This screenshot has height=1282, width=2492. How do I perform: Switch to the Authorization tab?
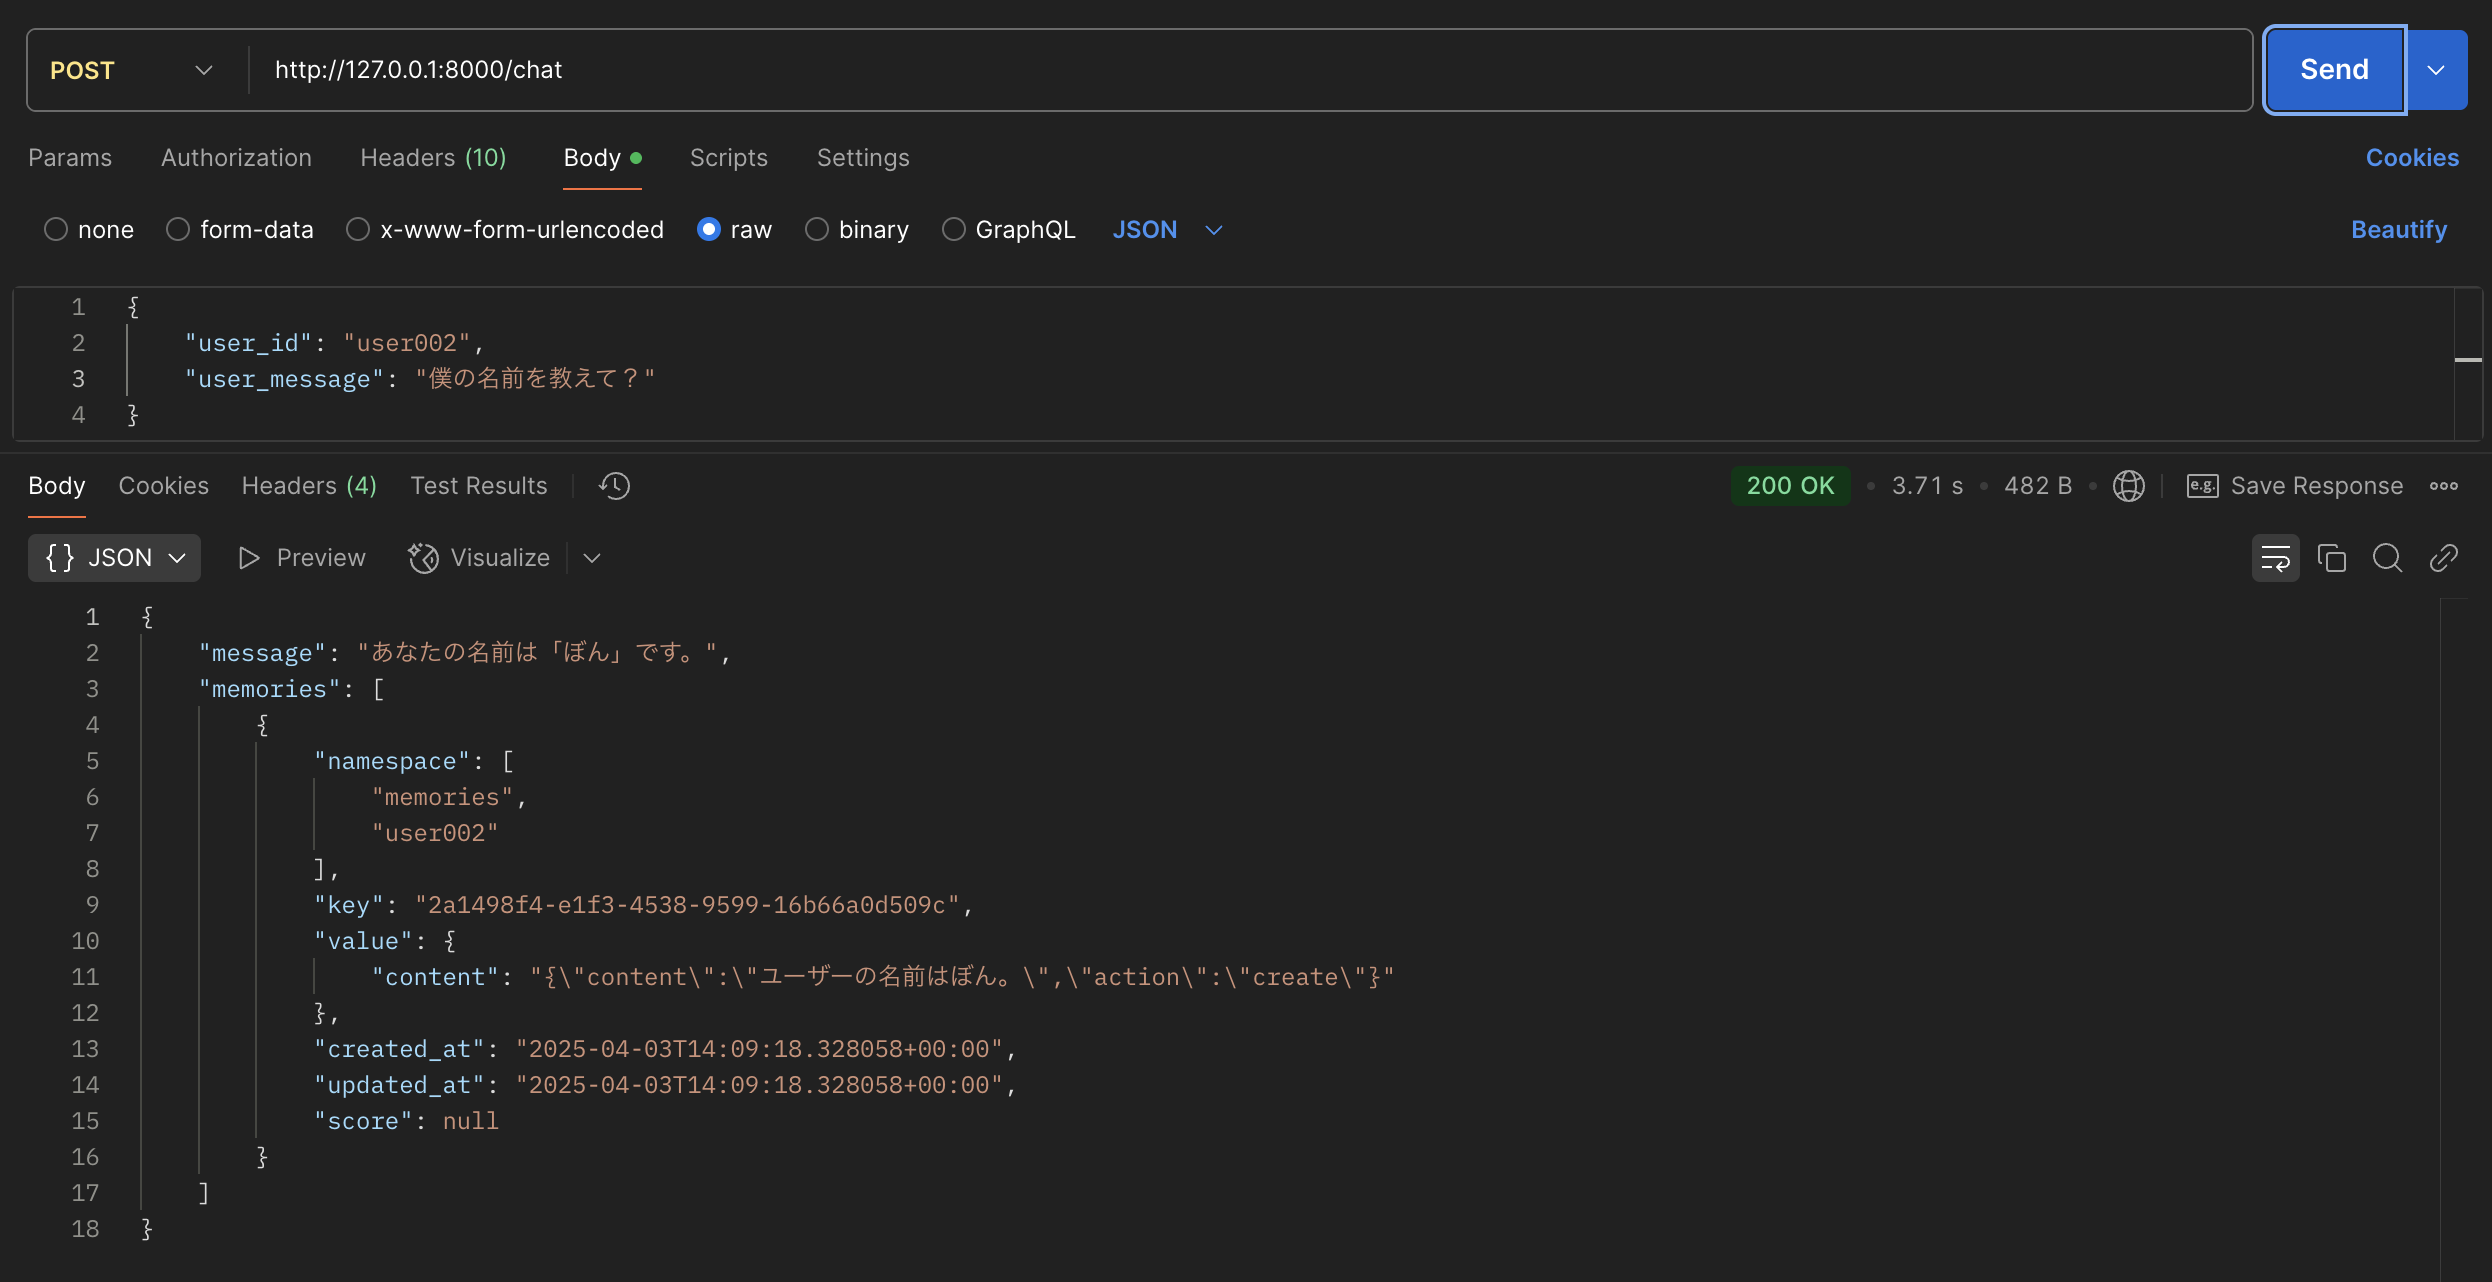[x=236, y=158]
